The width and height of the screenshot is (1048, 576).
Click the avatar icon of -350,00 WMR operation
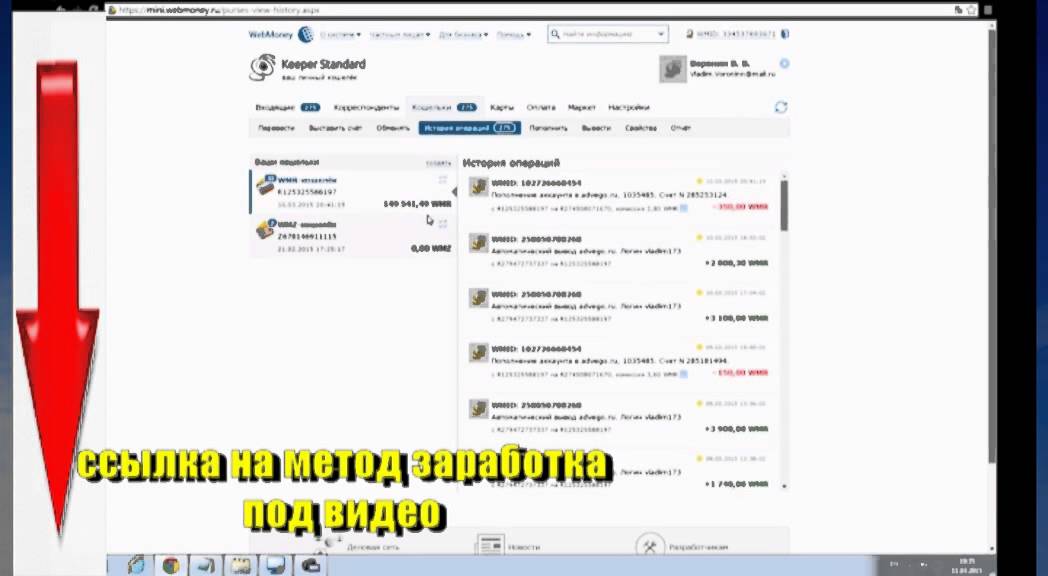[x=479, y=187]
